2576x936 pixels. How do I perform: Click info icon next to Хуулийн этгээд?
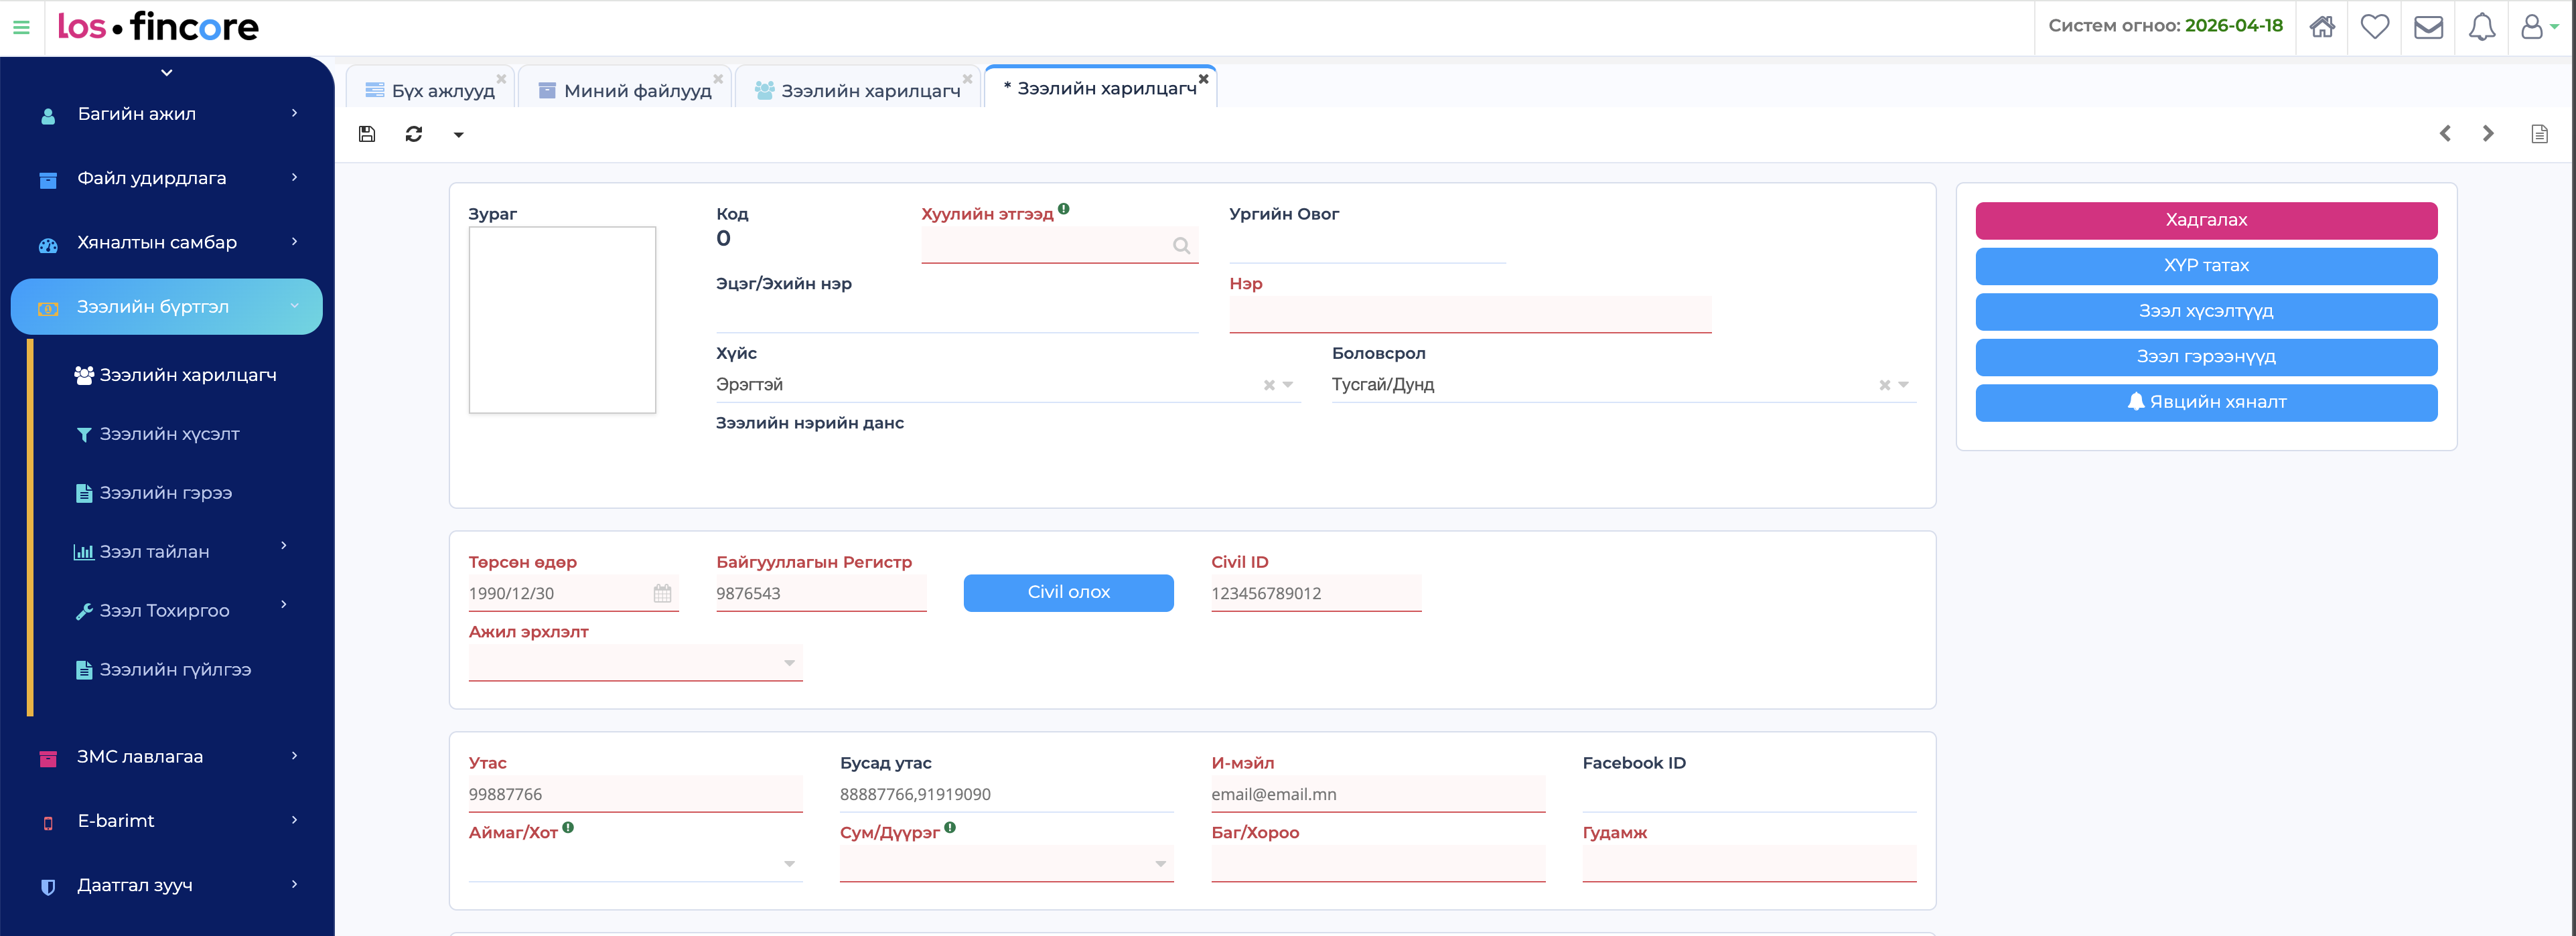point(1064,209)
